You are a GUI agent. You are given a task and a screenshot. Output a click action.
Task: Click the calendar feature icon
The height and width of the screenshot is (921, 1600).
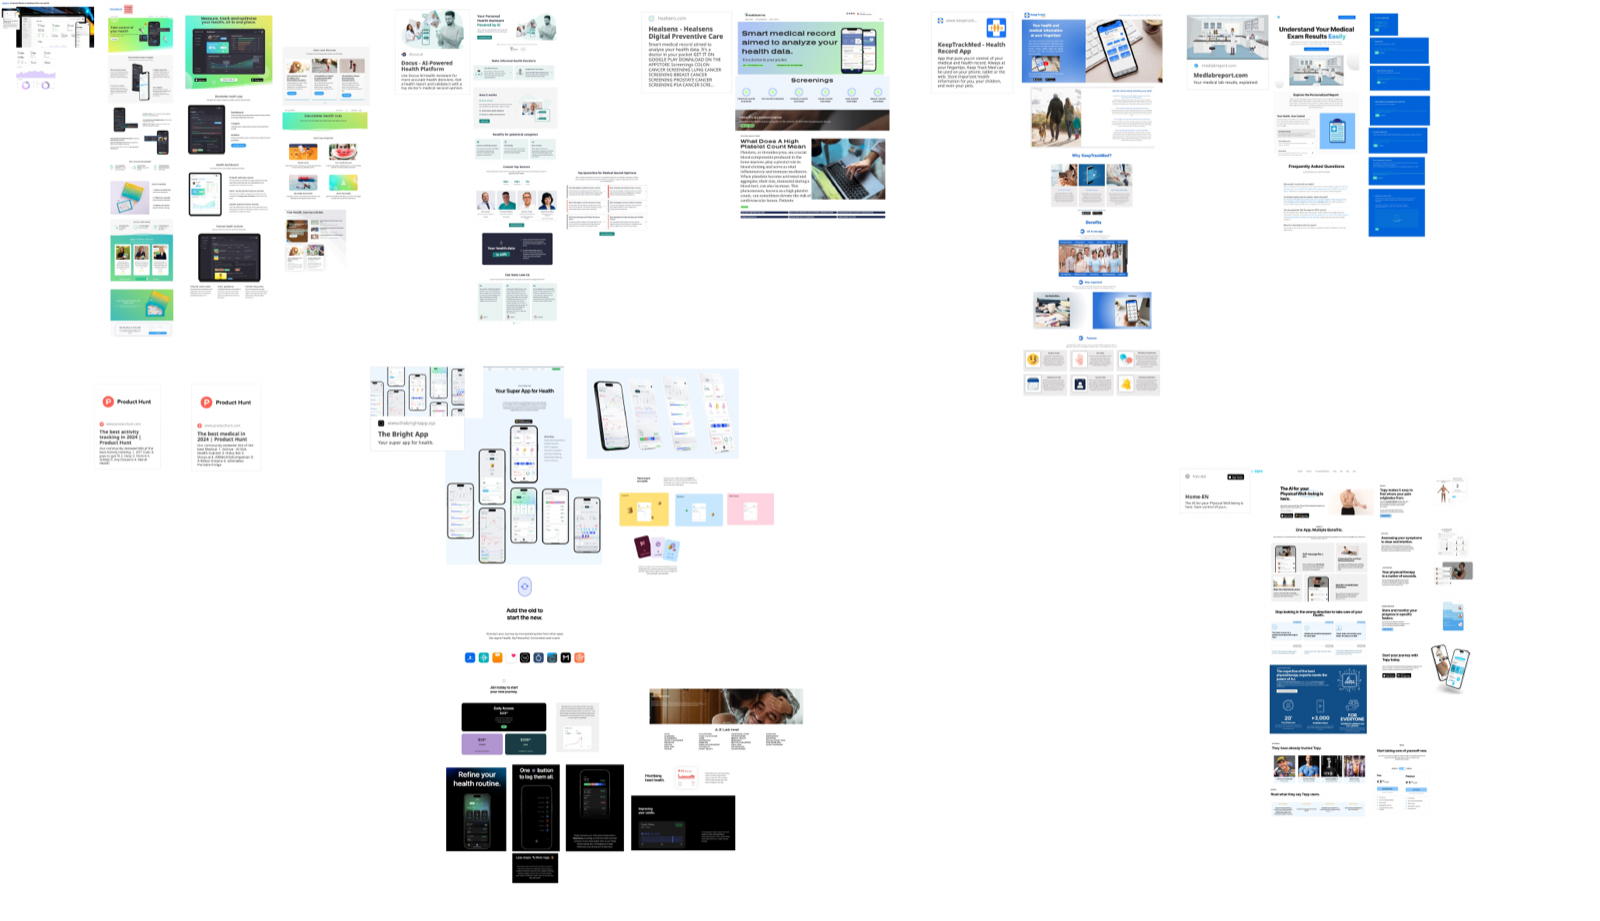pos(1033,384)
